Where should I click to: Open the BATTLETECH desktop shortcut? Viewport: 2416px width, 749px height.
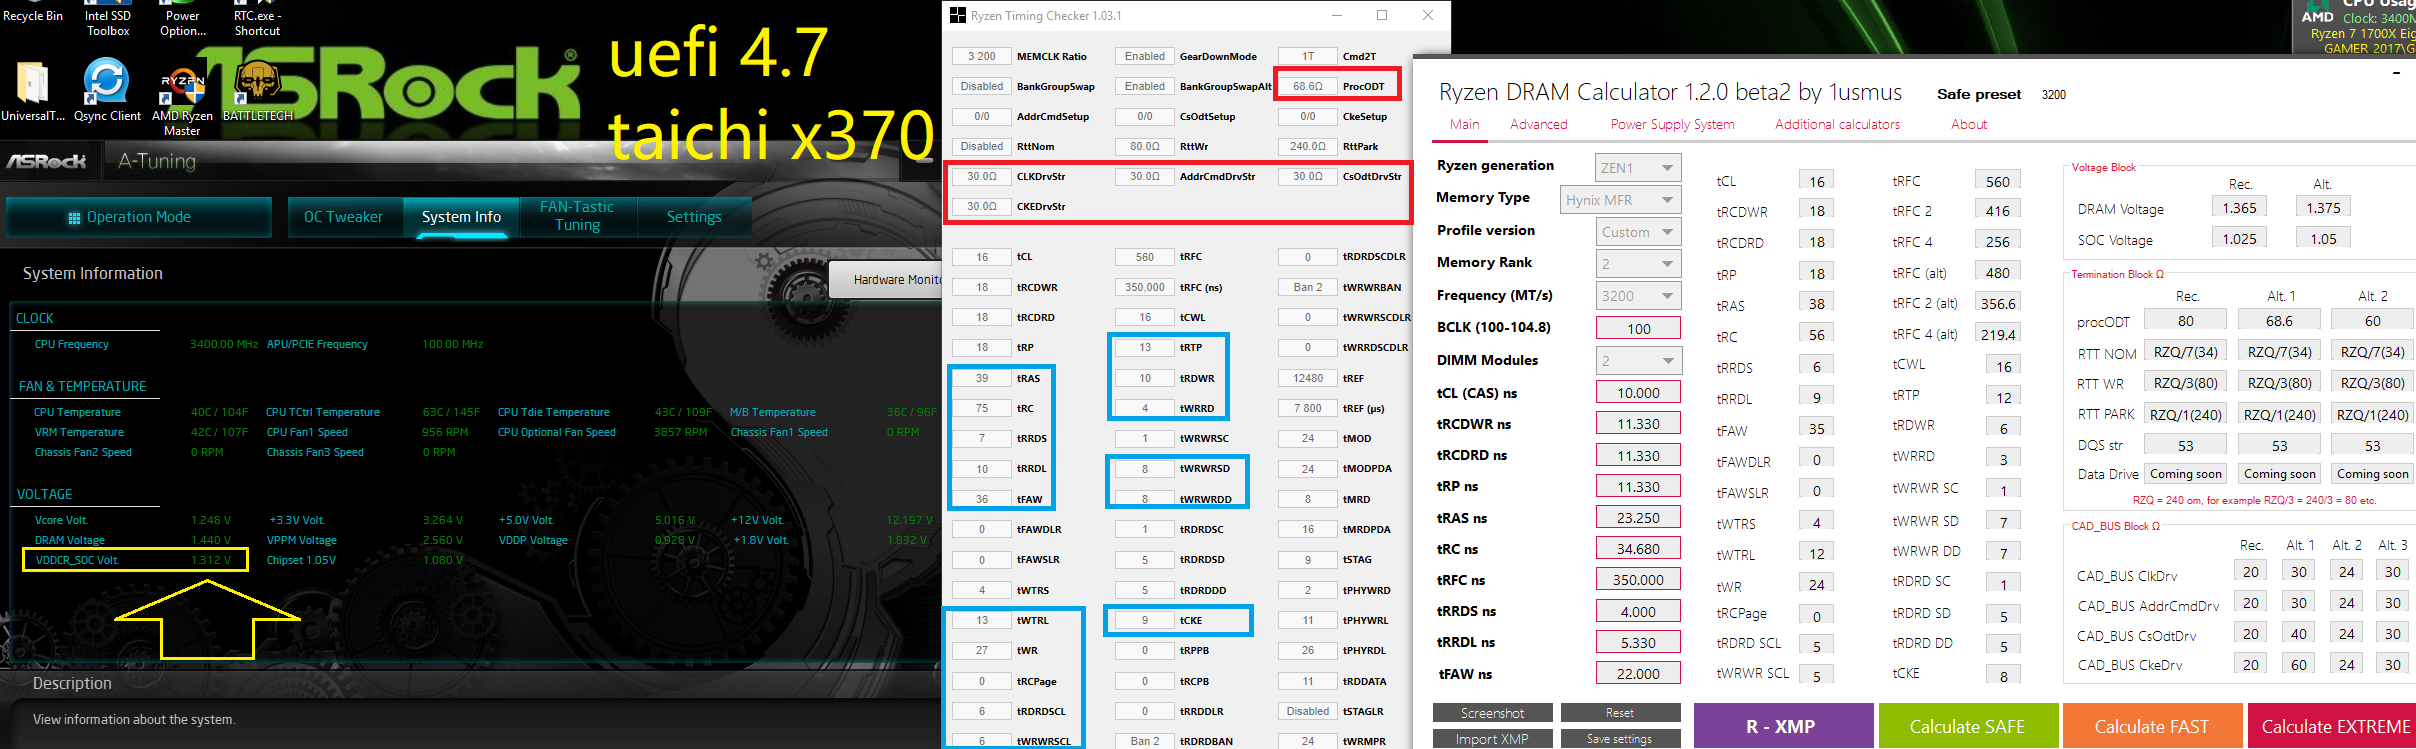click(x=257, y=90)
